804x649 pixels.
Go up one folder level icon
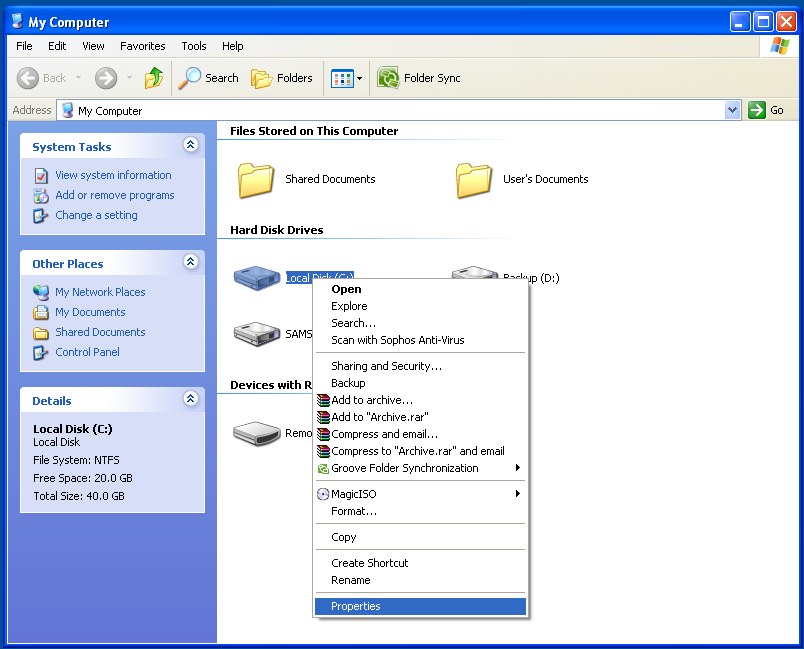[x=153, y=78]
